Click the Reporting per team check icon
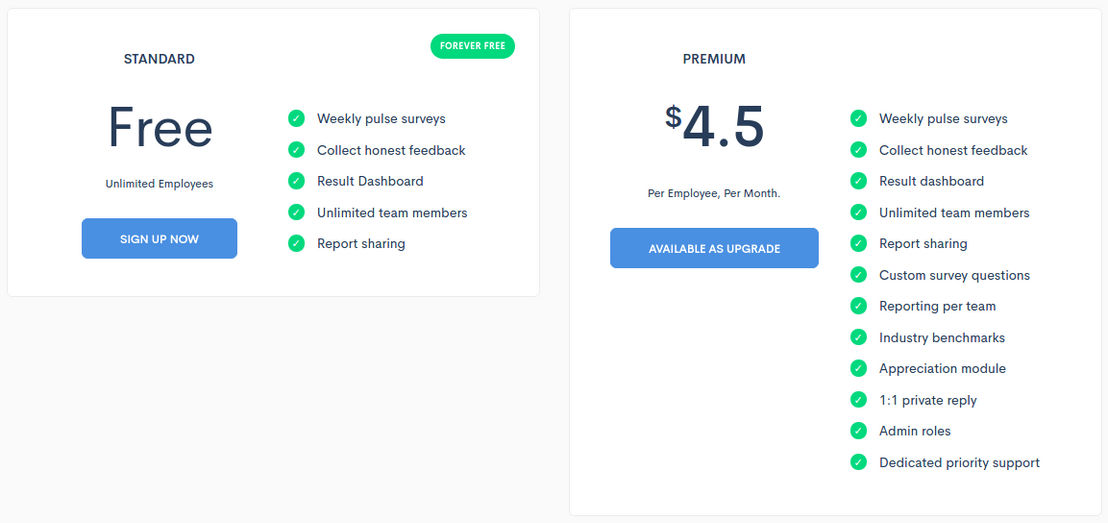 [859, 305]
